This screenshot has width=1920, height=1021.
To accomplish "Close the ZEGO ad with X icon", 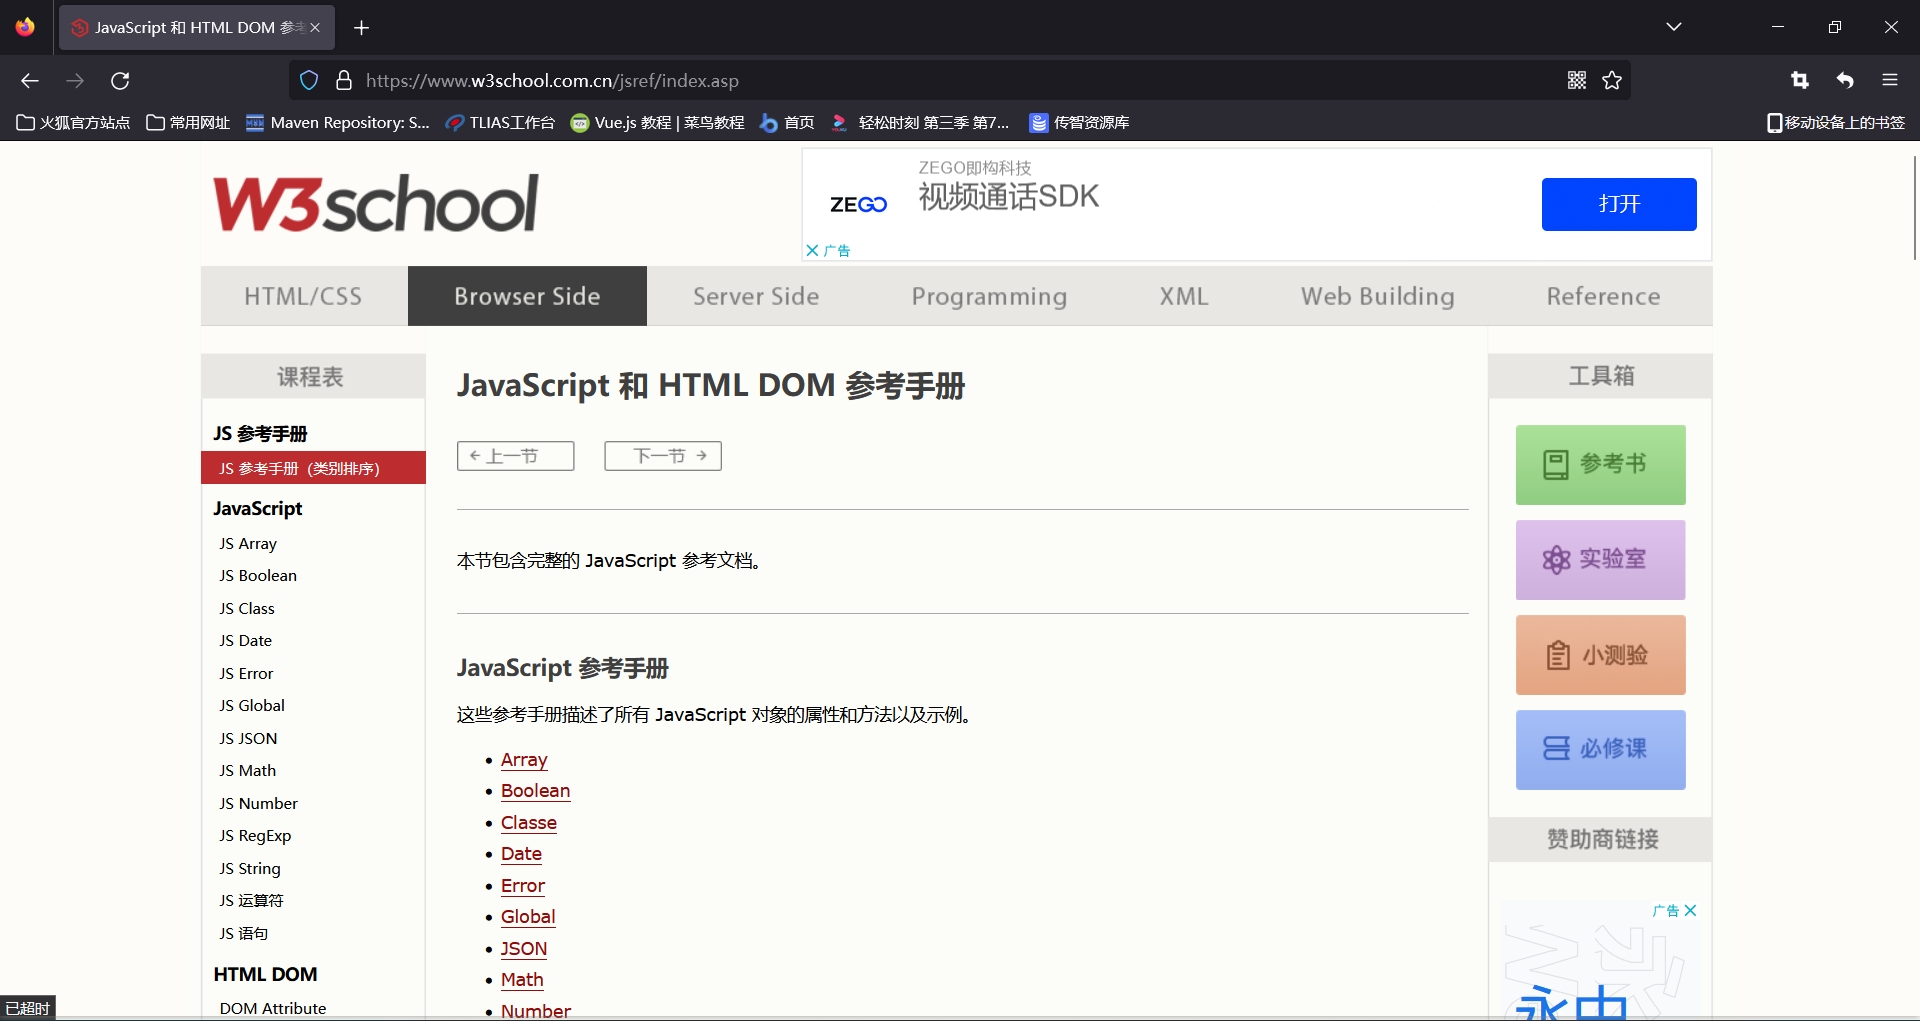I will tap(812, 251).
